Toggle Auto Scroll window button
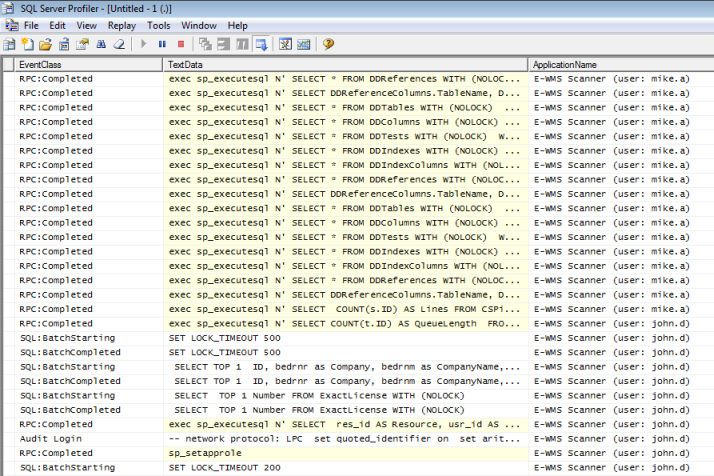 click(260, 44)
